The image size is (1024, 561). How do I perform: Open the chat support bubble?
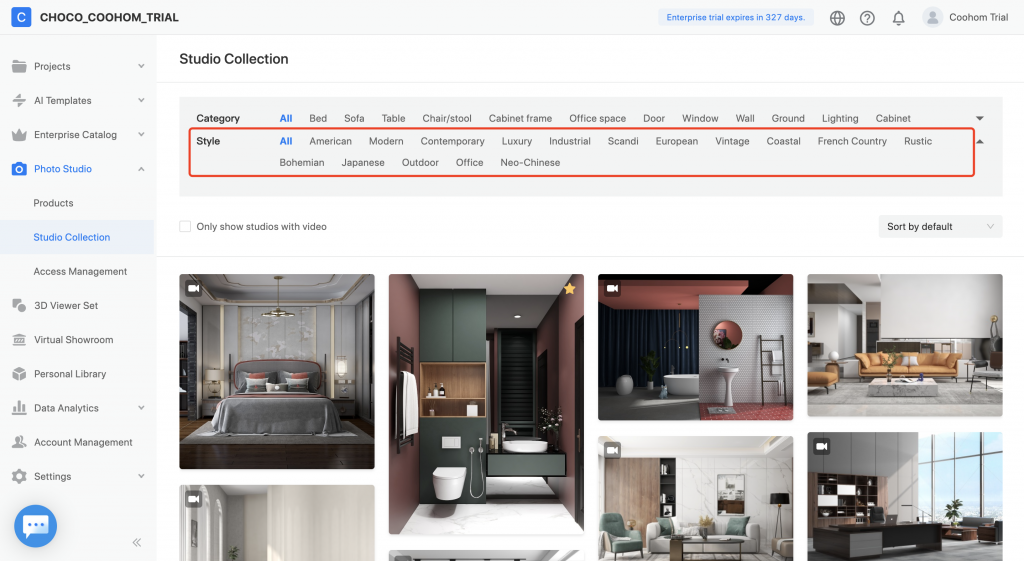pos(35,526)
